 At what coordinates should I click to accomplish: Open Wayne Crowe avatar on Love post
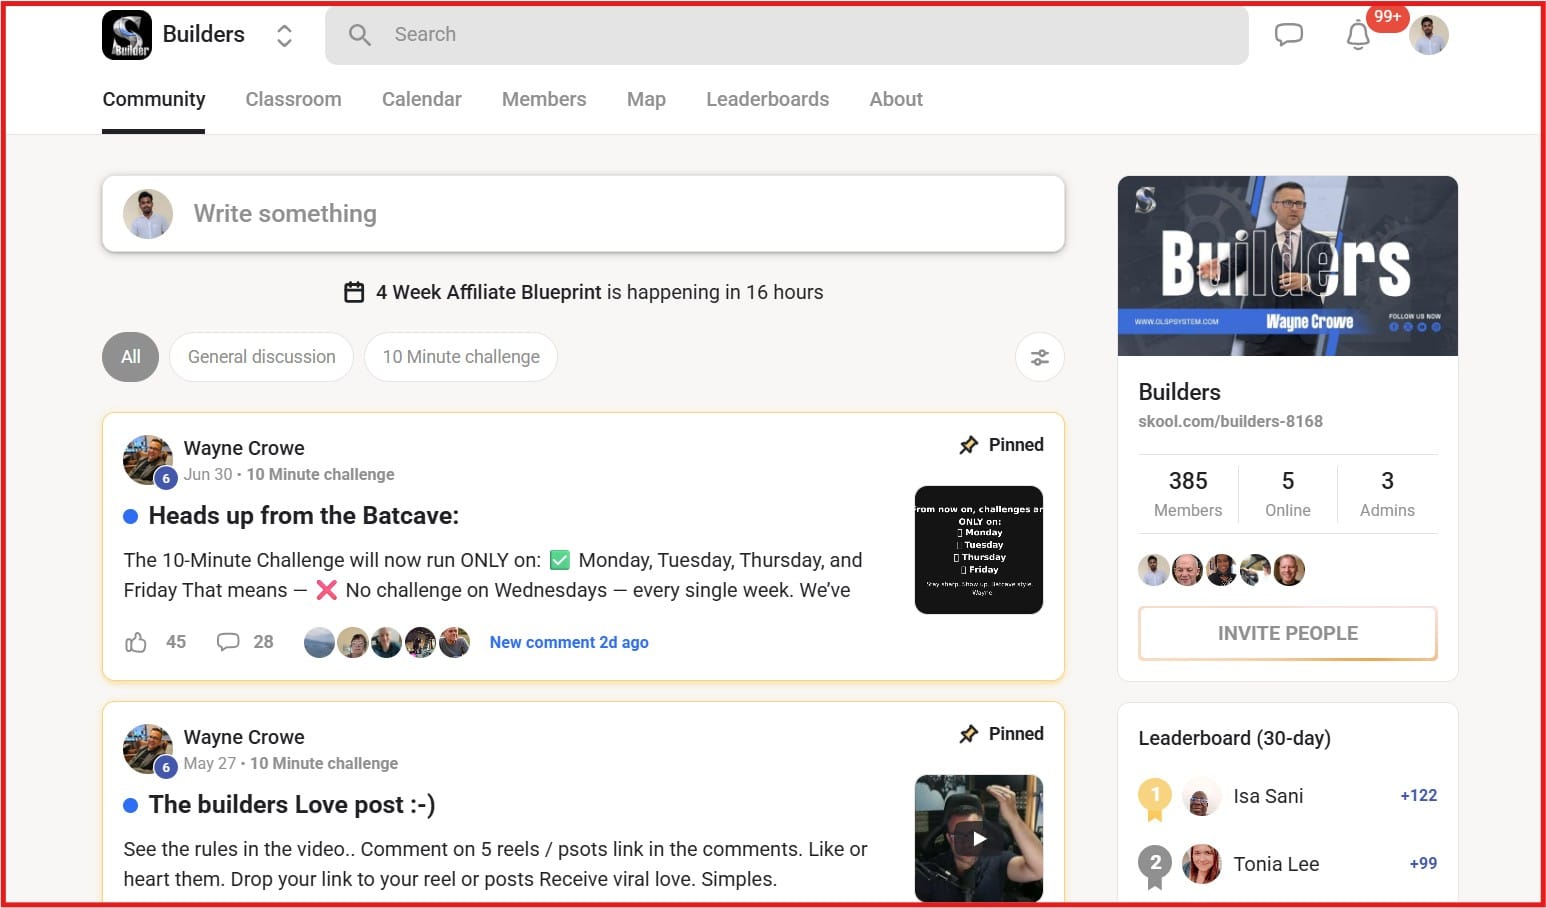point(148,749)
